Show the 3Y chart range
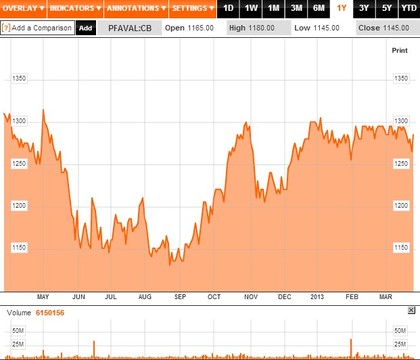The width and height of the screenshot is (420, 360). (364, 8)
